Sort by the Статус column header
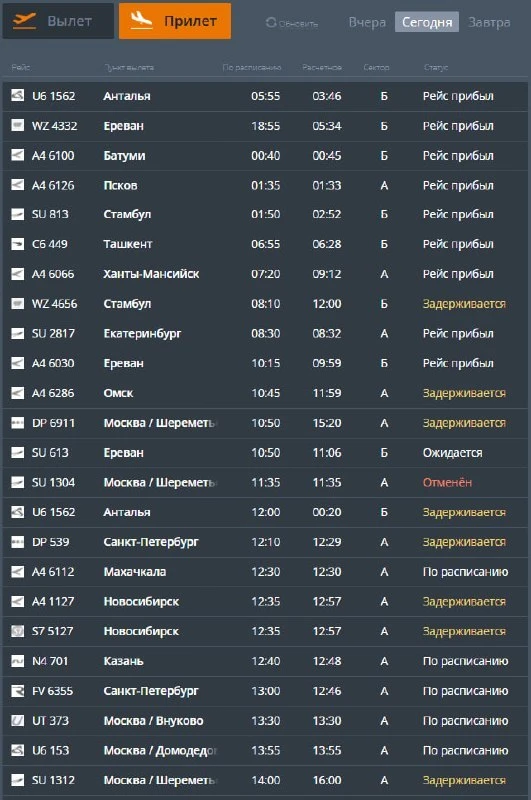Image resolution: width=531 pixels, height=800 pixels. 436,67
